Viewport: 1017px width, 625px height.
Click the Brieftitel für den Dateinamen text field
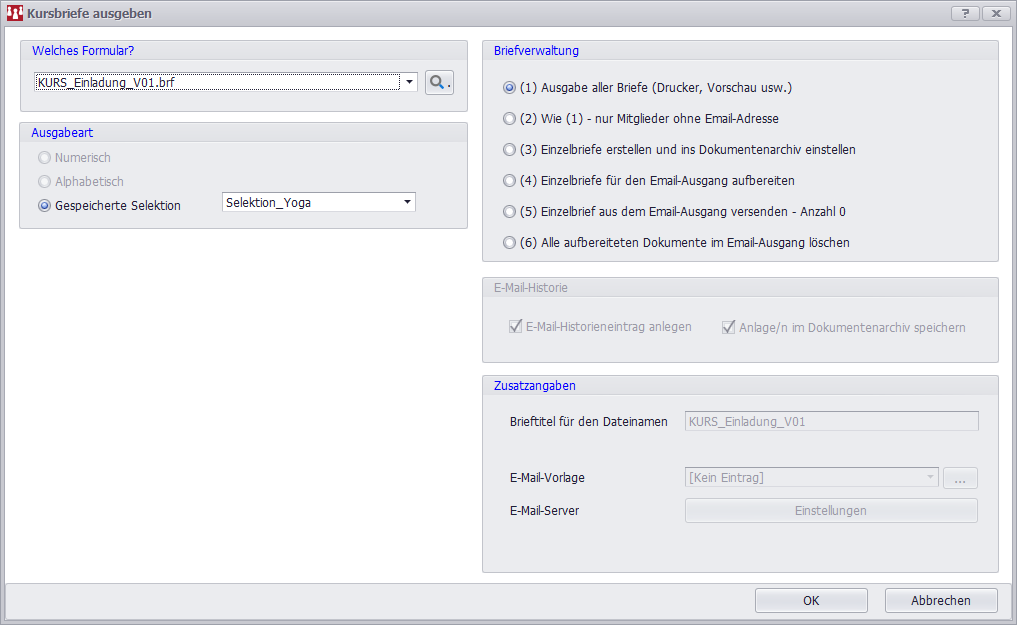(830, 422)
